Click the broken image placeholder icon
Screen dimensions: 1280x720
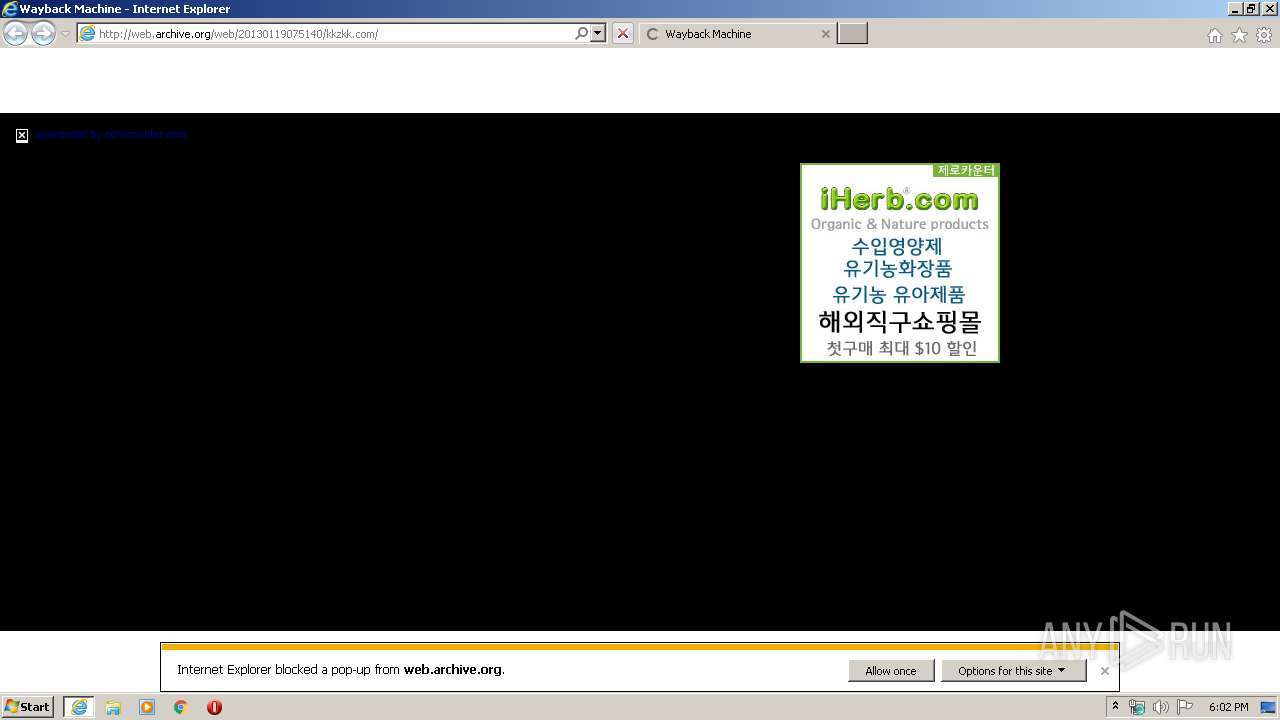pyautogui.click(x=22, y=135)
